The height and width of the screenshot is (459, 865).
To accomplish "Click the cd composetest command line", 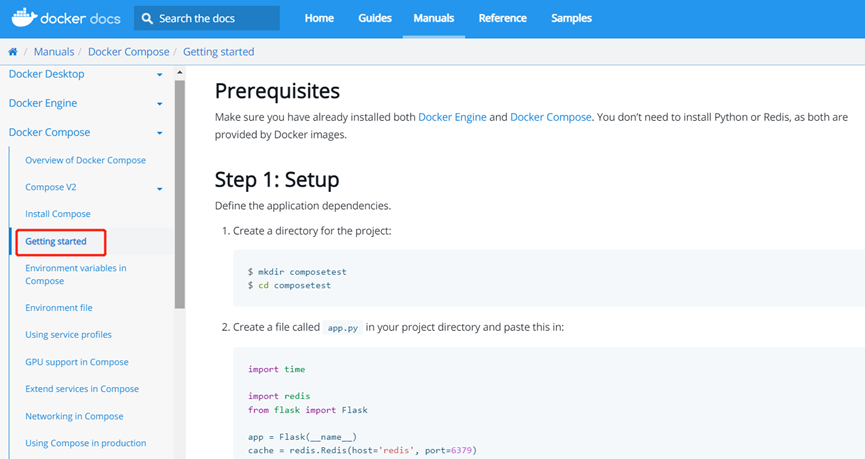I will [x=289, y=285].
